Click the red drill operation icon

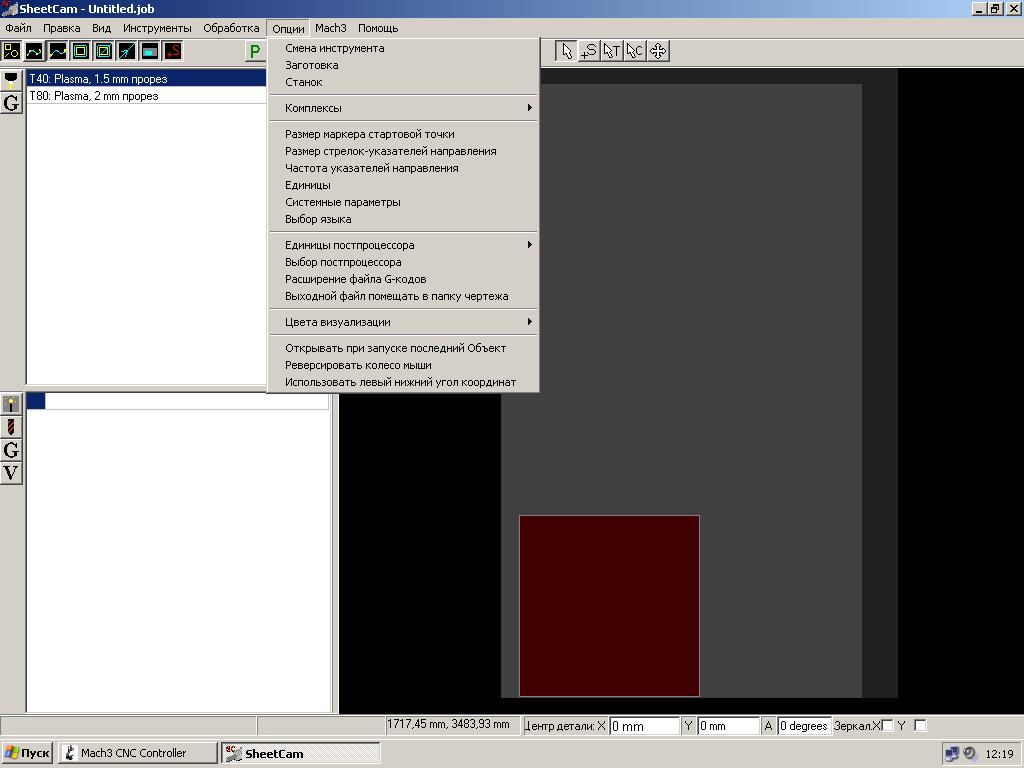point(11,427)
